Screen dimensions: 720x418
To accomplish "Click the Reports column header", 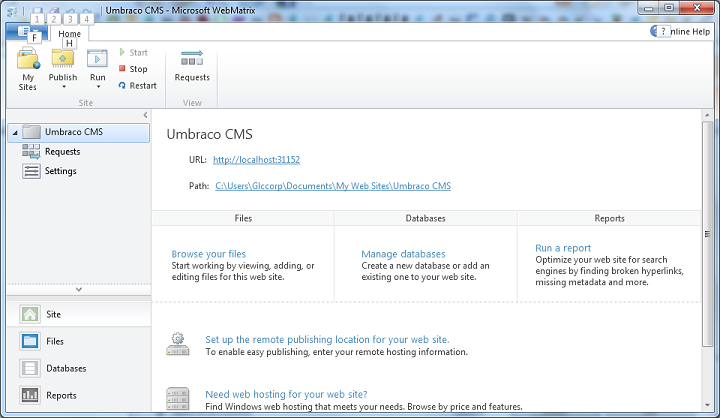I will click(x=609, y=218).
